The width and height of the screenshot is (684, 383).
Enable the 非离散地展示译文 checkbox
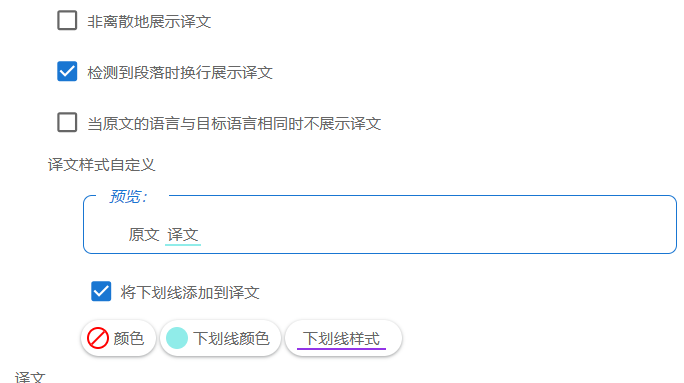pyautogui.click(x=67, y=21)
